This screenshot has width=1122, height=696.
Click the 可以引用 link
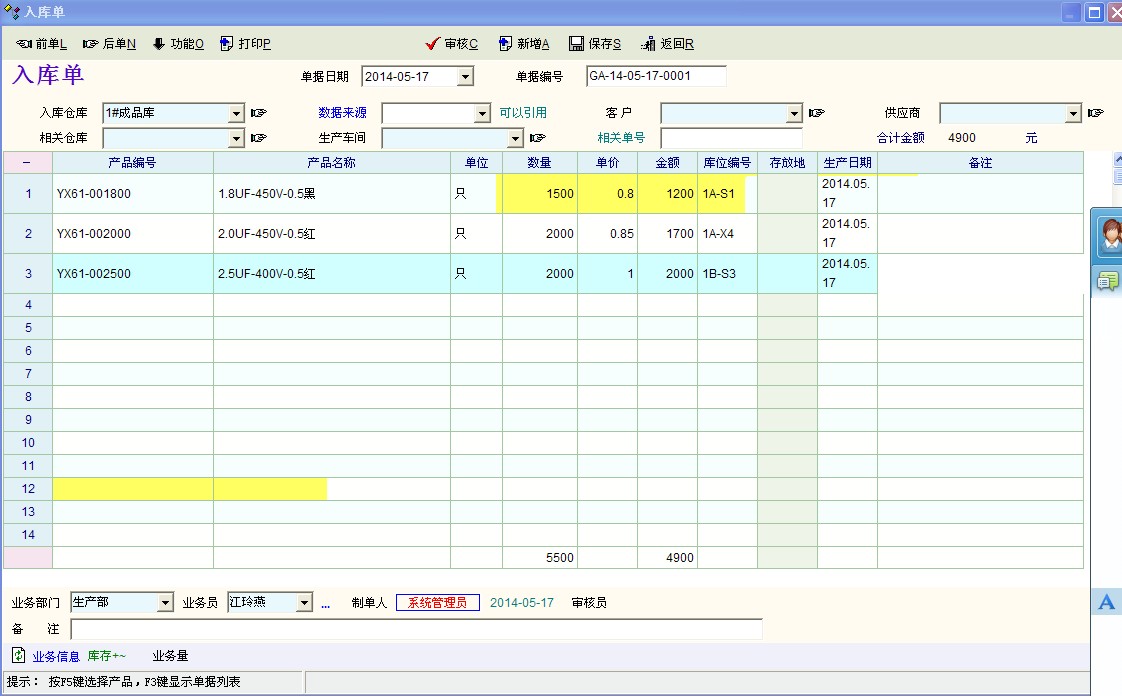(523, 113)
